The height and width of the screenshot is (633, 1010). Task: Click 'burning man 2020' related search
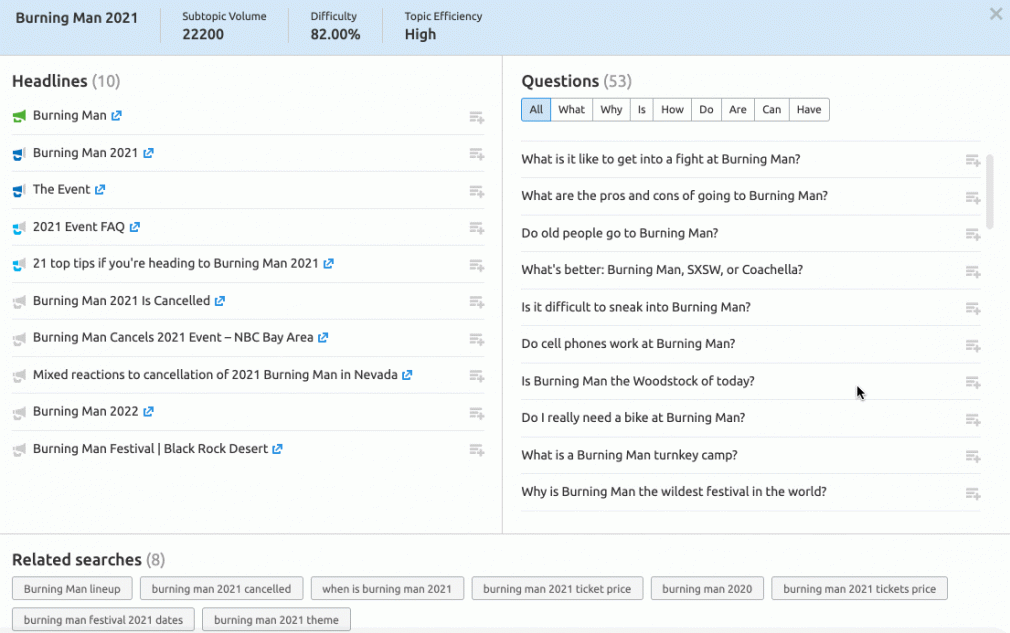pyautogui.click(x=707, y=589)
